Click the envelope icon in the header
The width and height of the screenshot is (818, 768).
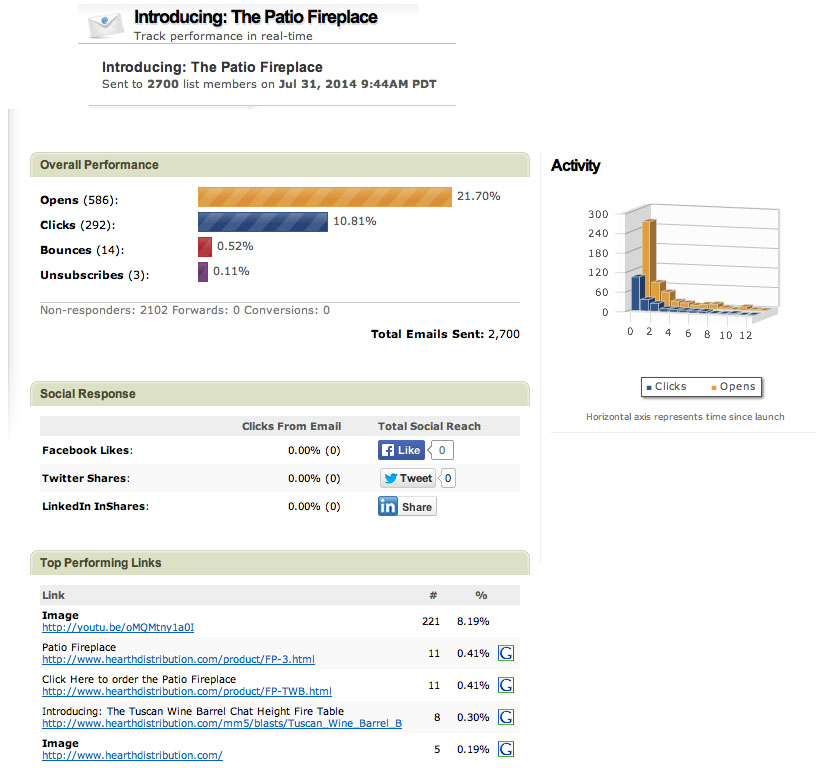tap(107, 25)
